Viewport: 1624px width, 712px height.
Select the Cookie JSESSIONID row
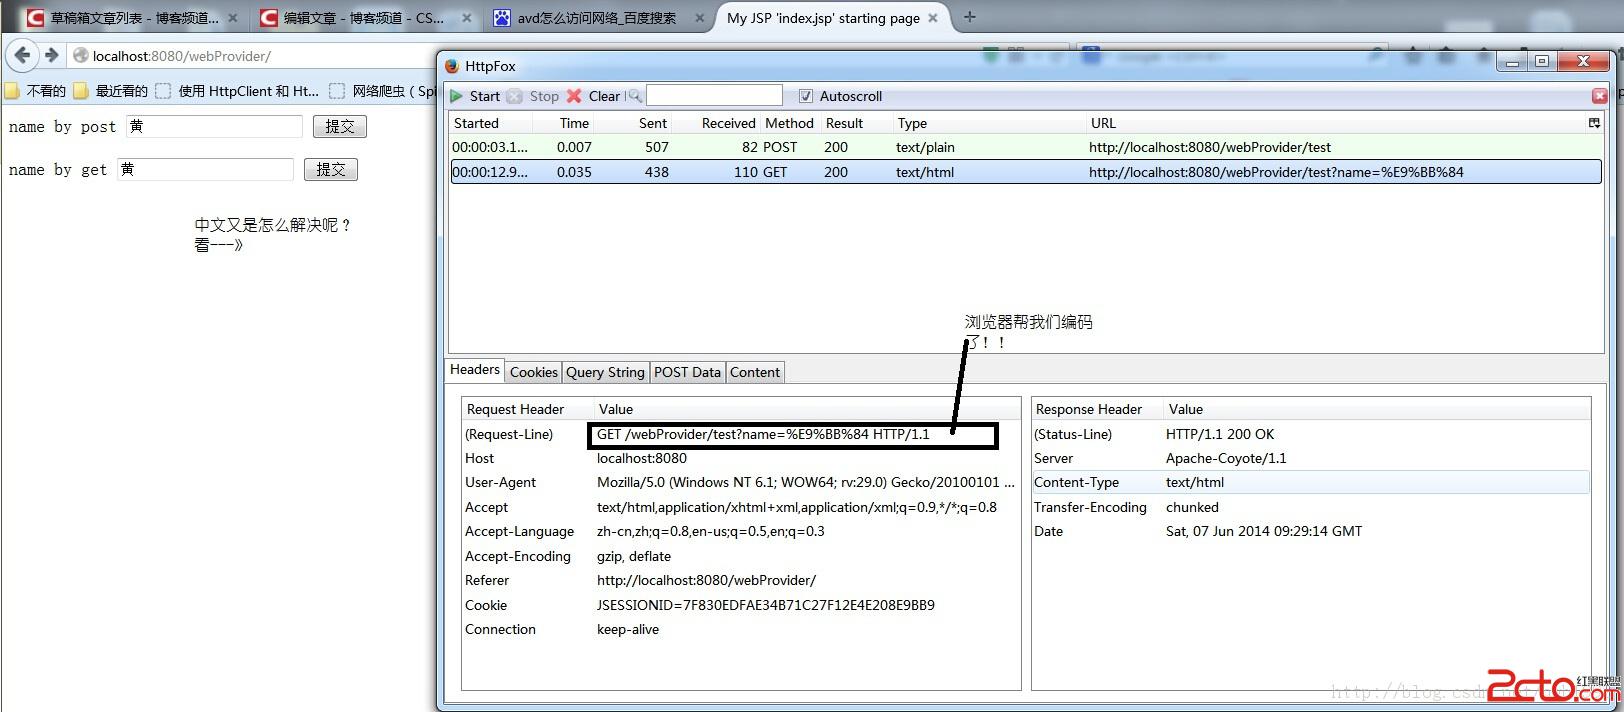point(740,605)
